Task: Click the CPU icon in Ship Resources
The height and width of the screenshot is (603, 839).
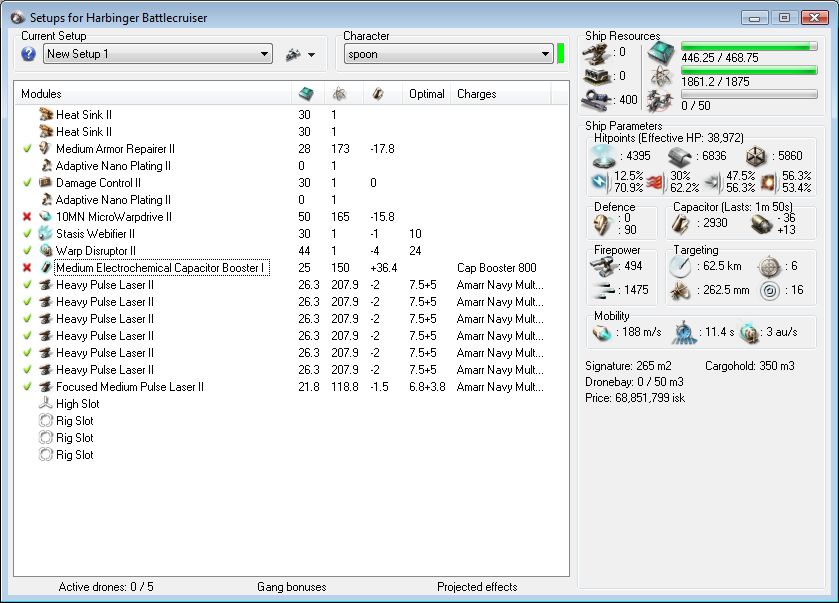Action: click(661, 52)
